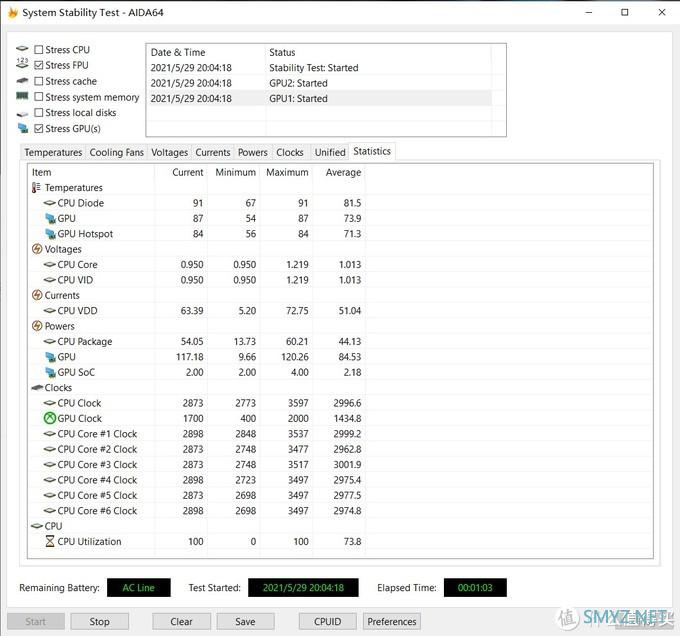The image size is (680, 636).
Task: Click the memory icon of Clocks group
Action: [x=37, y=388]
